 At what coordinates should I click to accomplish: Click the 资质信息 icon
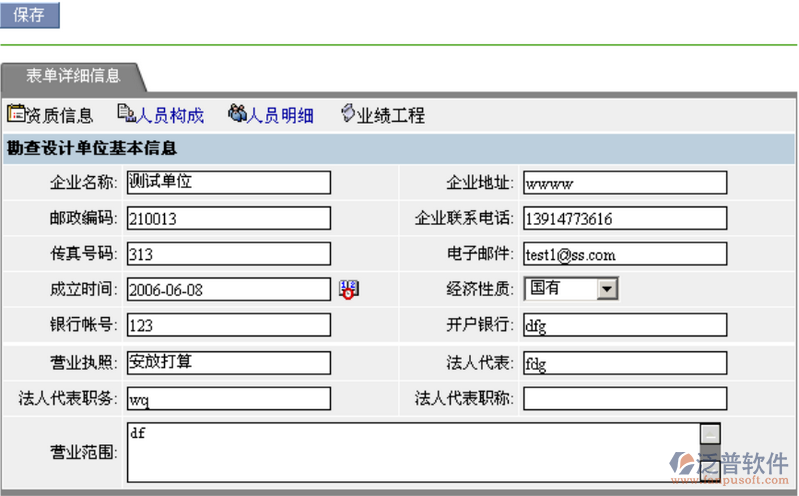click(16, 114)
